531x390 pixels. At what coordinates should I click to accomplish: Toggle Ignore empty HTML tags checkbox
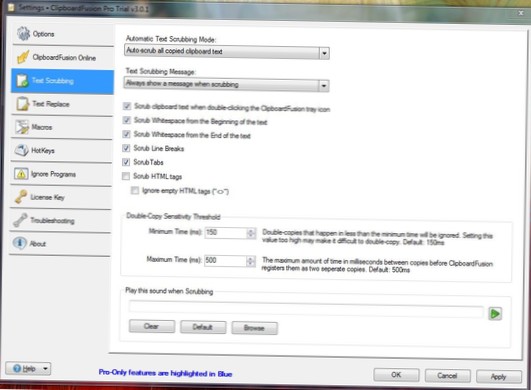(x=135, y=190)
